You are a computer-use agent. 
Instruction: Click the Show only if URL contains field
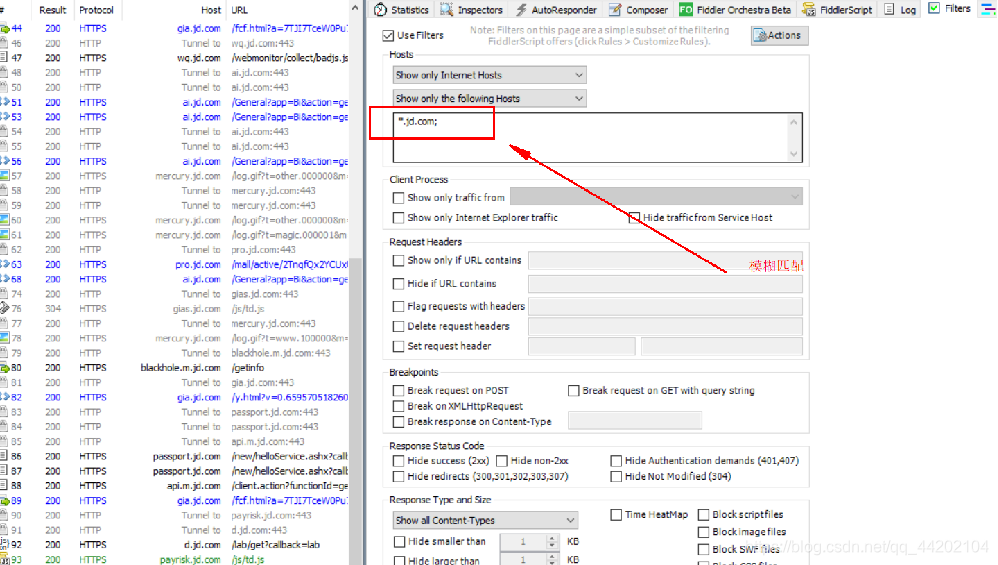[x=665, y=260]
